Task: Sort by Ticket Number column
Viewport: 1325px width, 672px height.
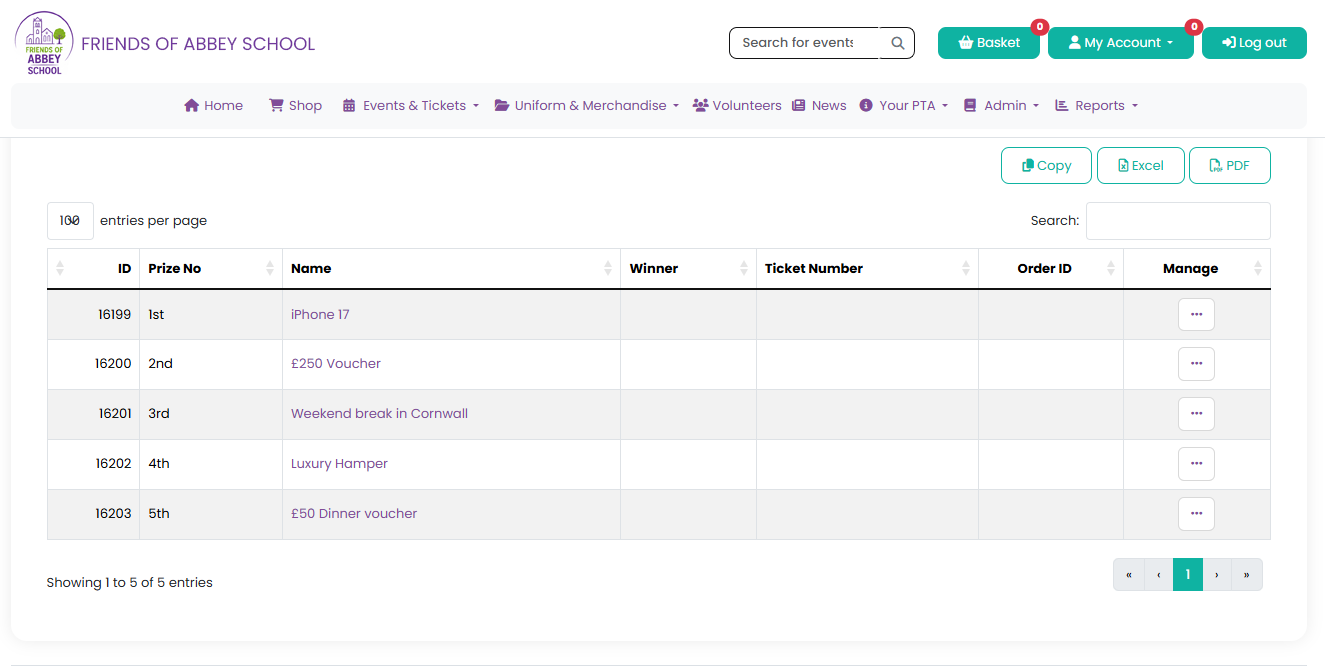Action: click(867, 268)
